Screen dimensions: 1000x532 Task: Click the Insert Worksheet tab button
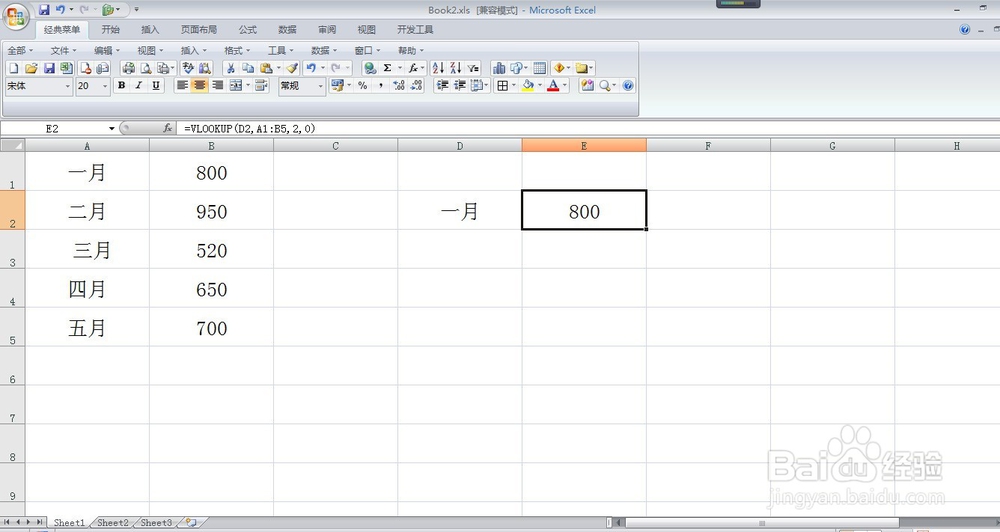[191, 522]
